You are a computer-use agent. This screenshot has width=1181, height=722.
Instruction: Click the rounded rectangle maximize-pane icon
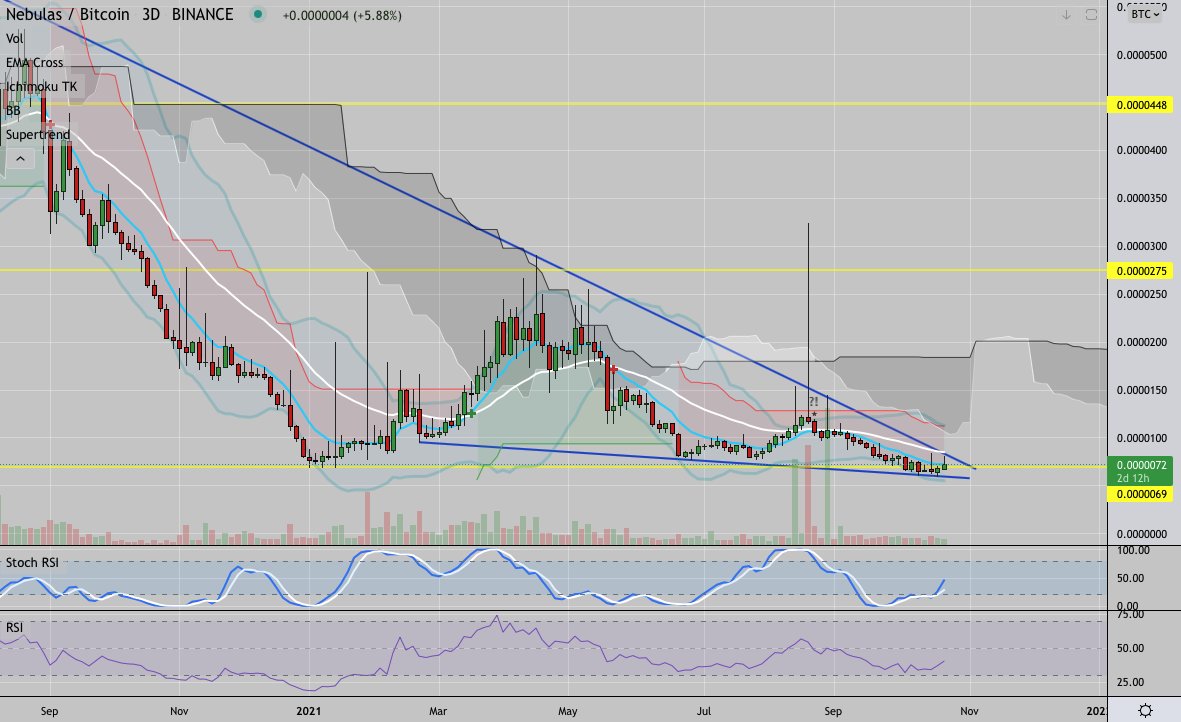[1091, 14]
